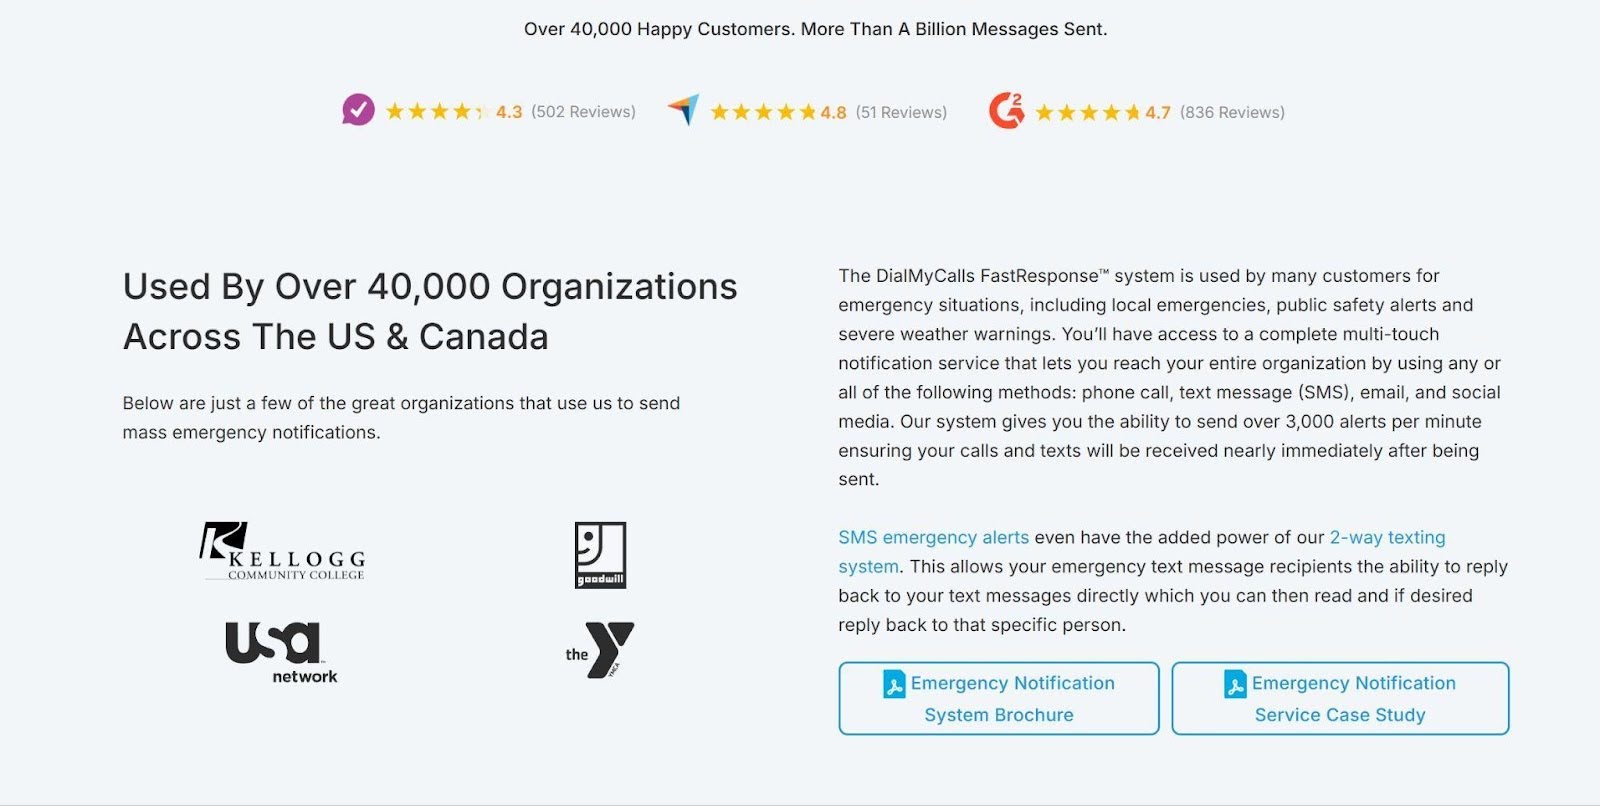Click the Goodwill logo
1600x806 pixels.
[x=600, y=555]
